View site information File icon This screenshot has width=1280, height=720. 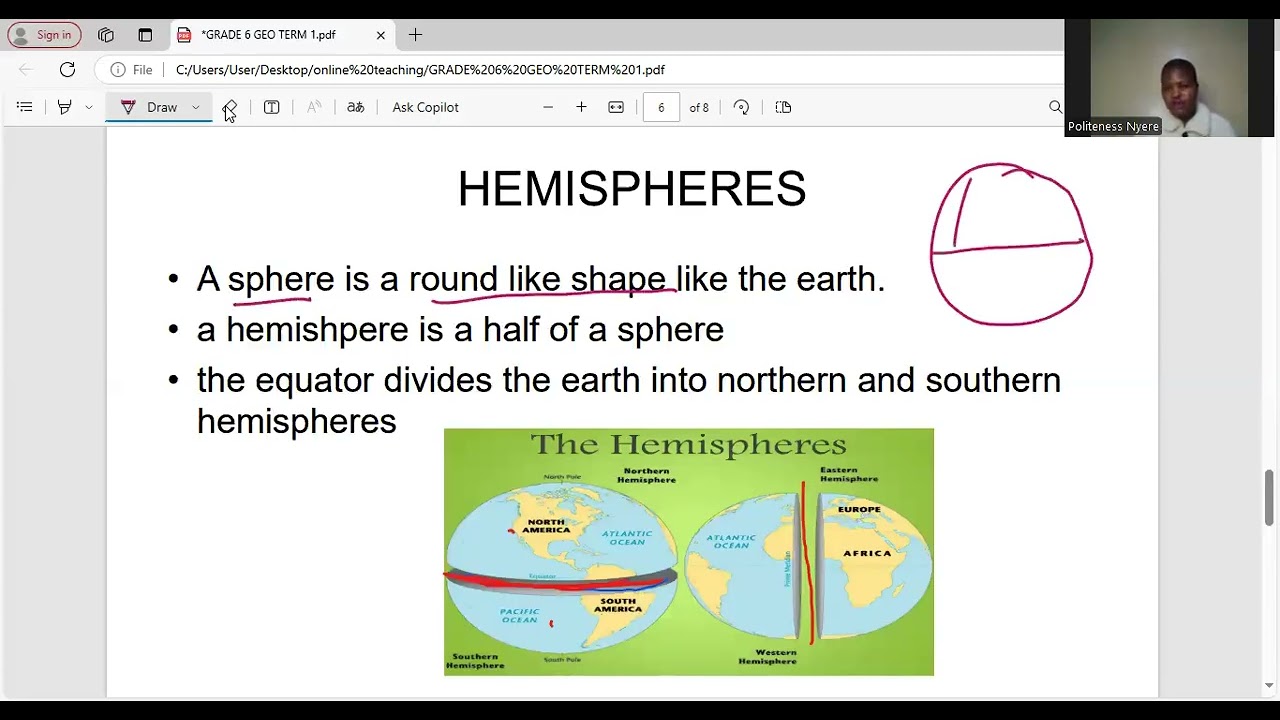click(132, 70)
